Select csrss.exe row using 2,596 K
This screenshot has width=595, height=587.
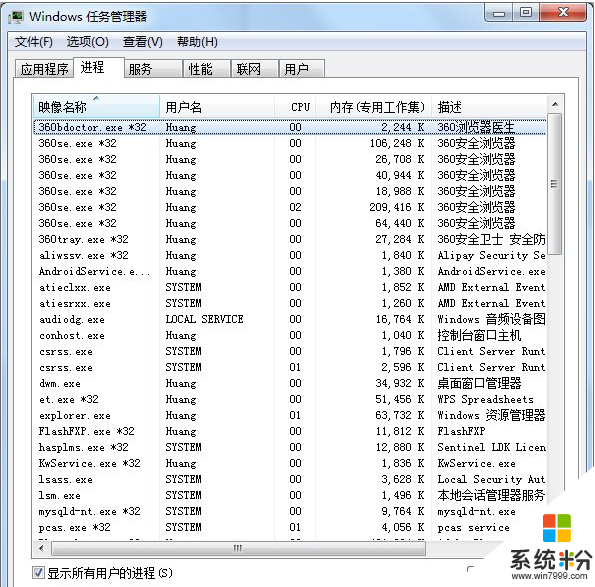tap(290, 367)
